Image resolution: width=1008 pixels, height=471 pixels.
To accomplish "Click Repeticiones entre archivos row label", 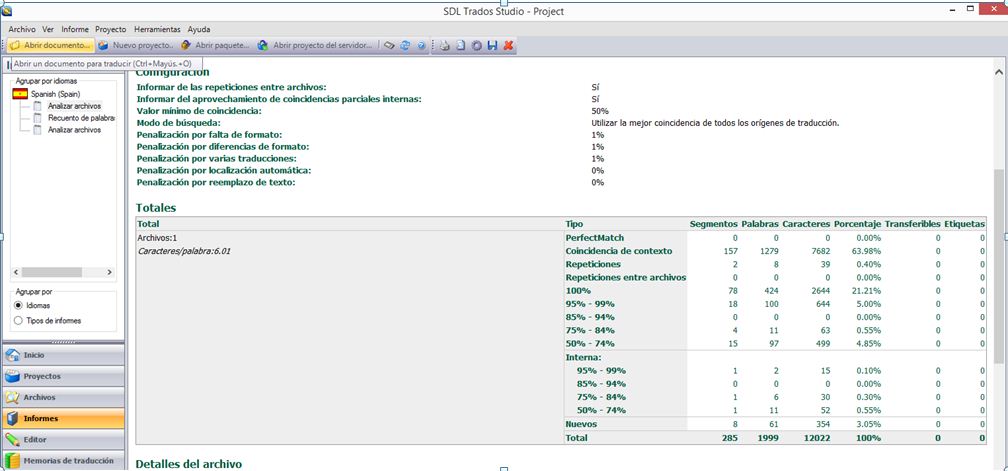I will [626, 278].
